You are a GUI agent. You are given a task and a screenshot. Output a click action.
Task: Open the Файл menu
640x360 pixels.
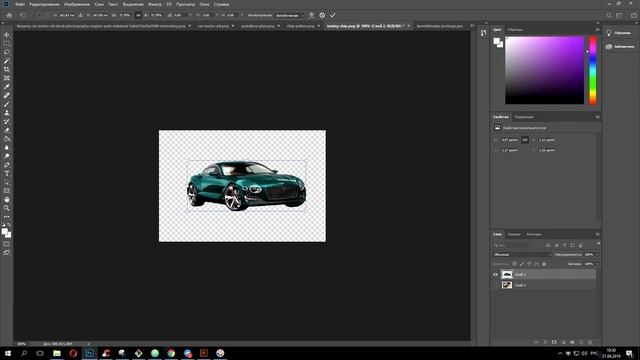(20, 4)
